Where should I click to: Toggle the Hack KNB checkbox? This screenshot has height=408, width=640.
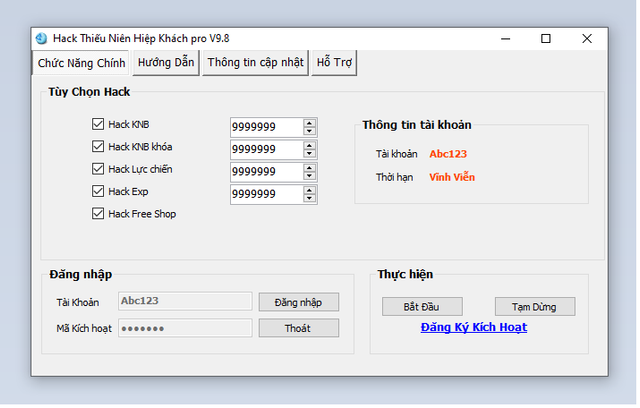(x=98, y=125)
